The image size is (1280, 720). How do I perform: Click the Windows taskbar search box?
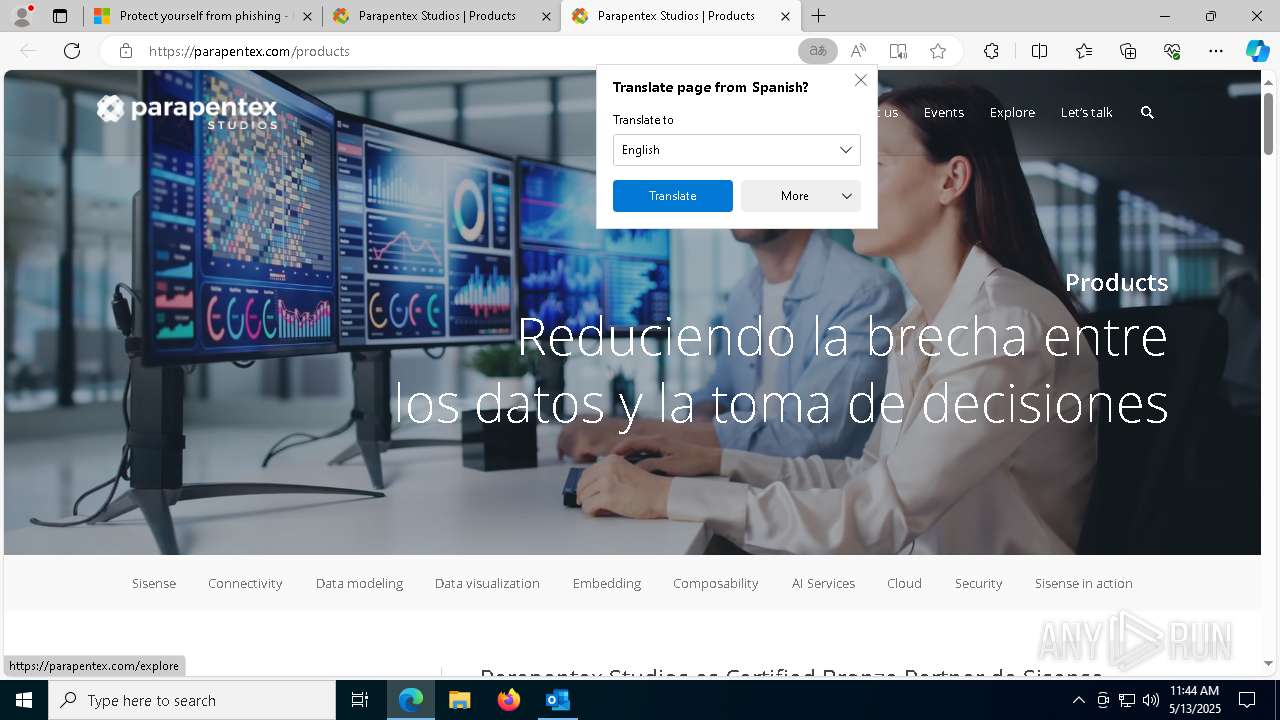(x=192, y=700)
